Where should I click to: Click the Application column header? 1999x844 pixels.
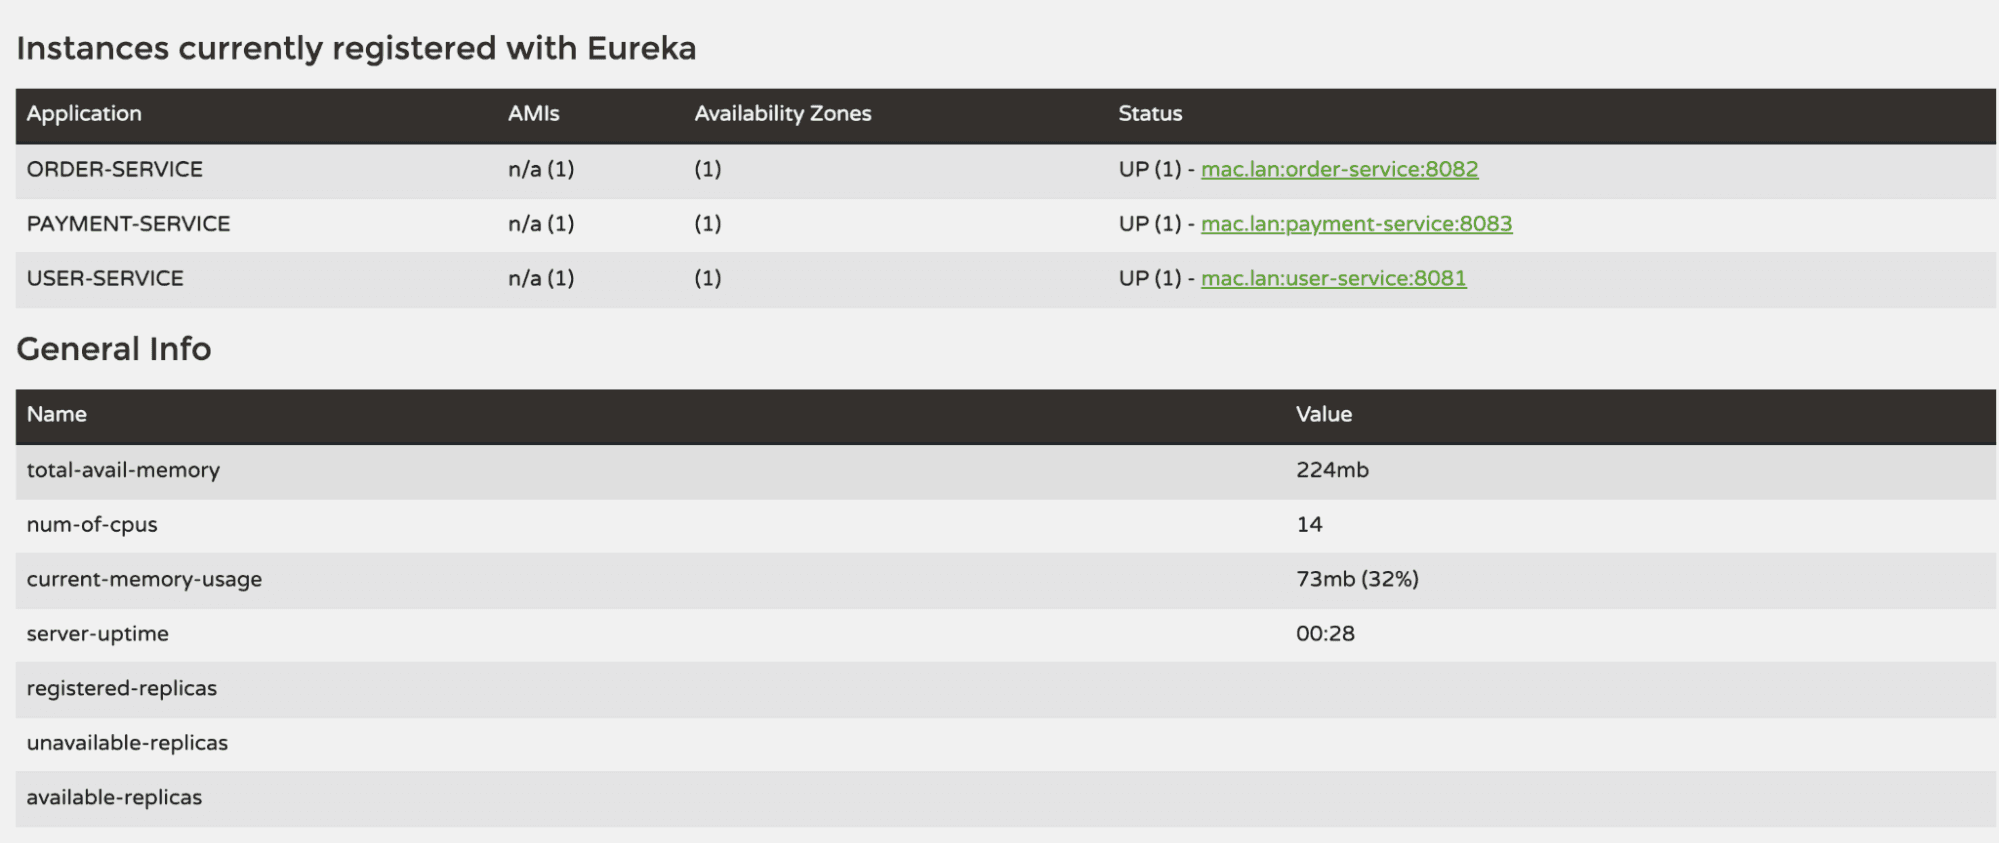point(84,113)
